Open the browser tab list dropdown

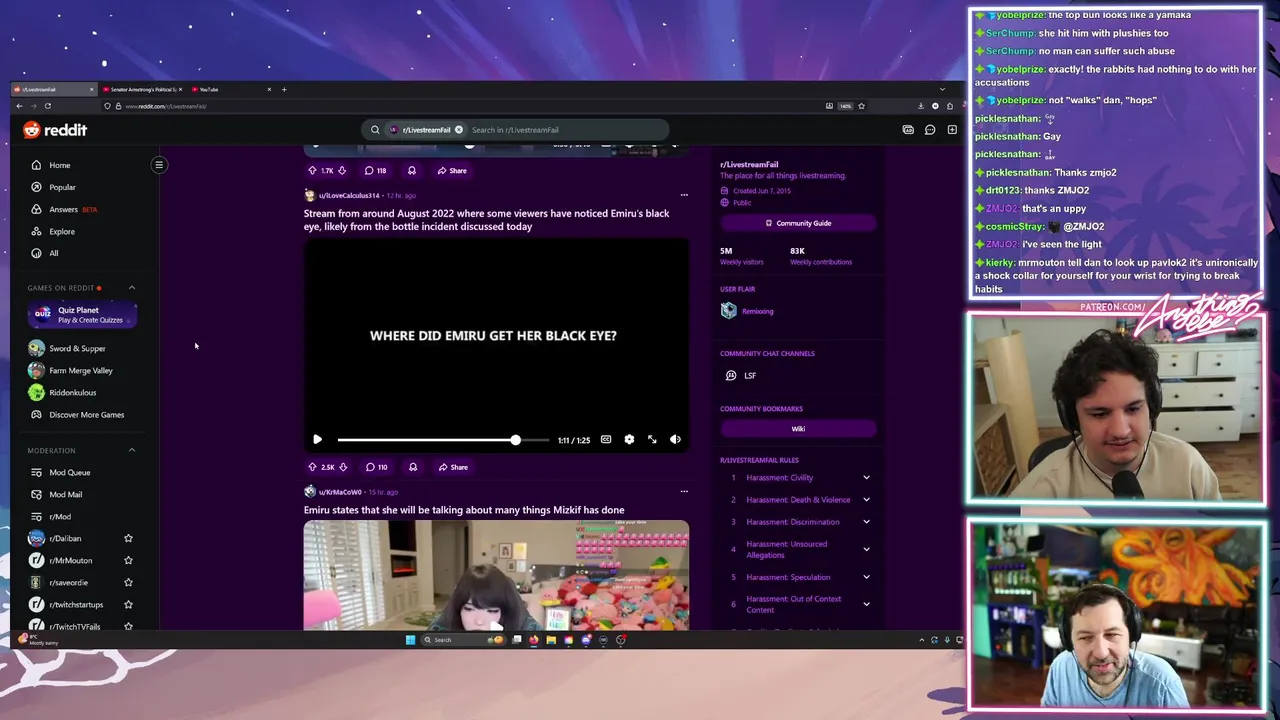pos(941,89)
